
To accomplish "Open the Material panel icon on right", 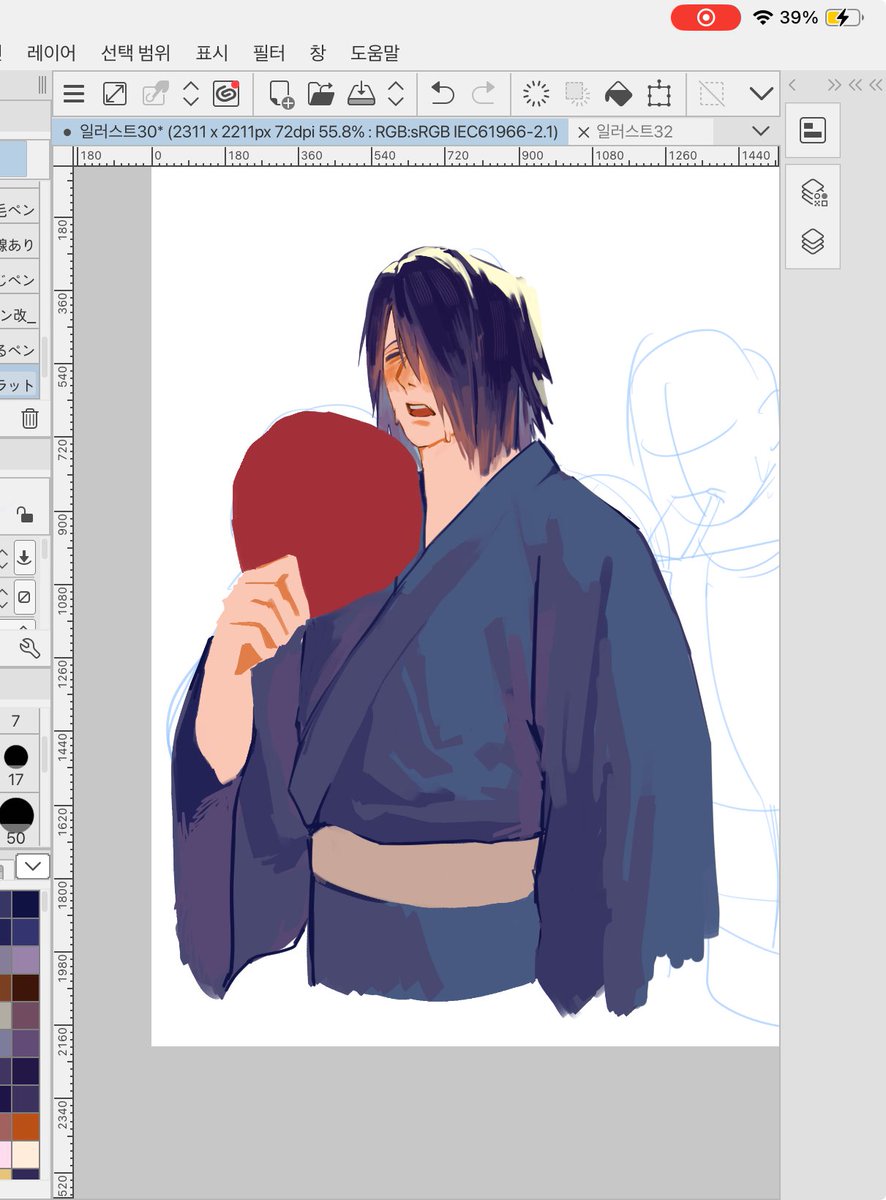I will pos(813,193).
